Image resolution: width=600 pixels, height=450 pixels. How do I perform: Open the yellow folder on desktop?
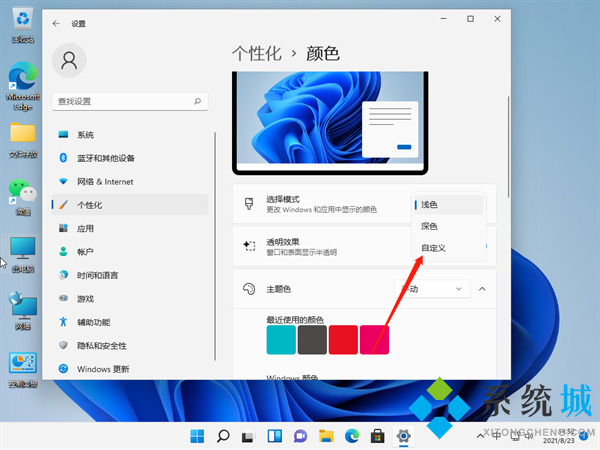click(23, 140)
